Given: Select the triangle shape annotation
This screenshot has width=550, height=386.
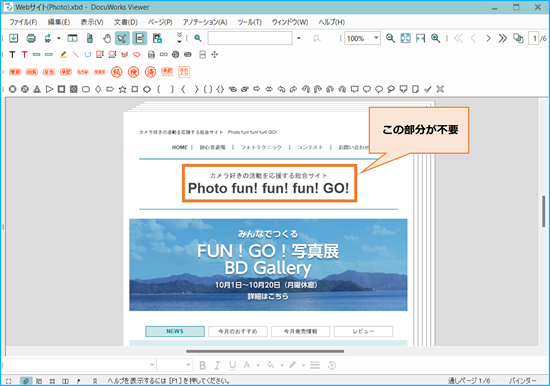Looking at the screenshot, I should pyautogui.click(x=37, y=89).
